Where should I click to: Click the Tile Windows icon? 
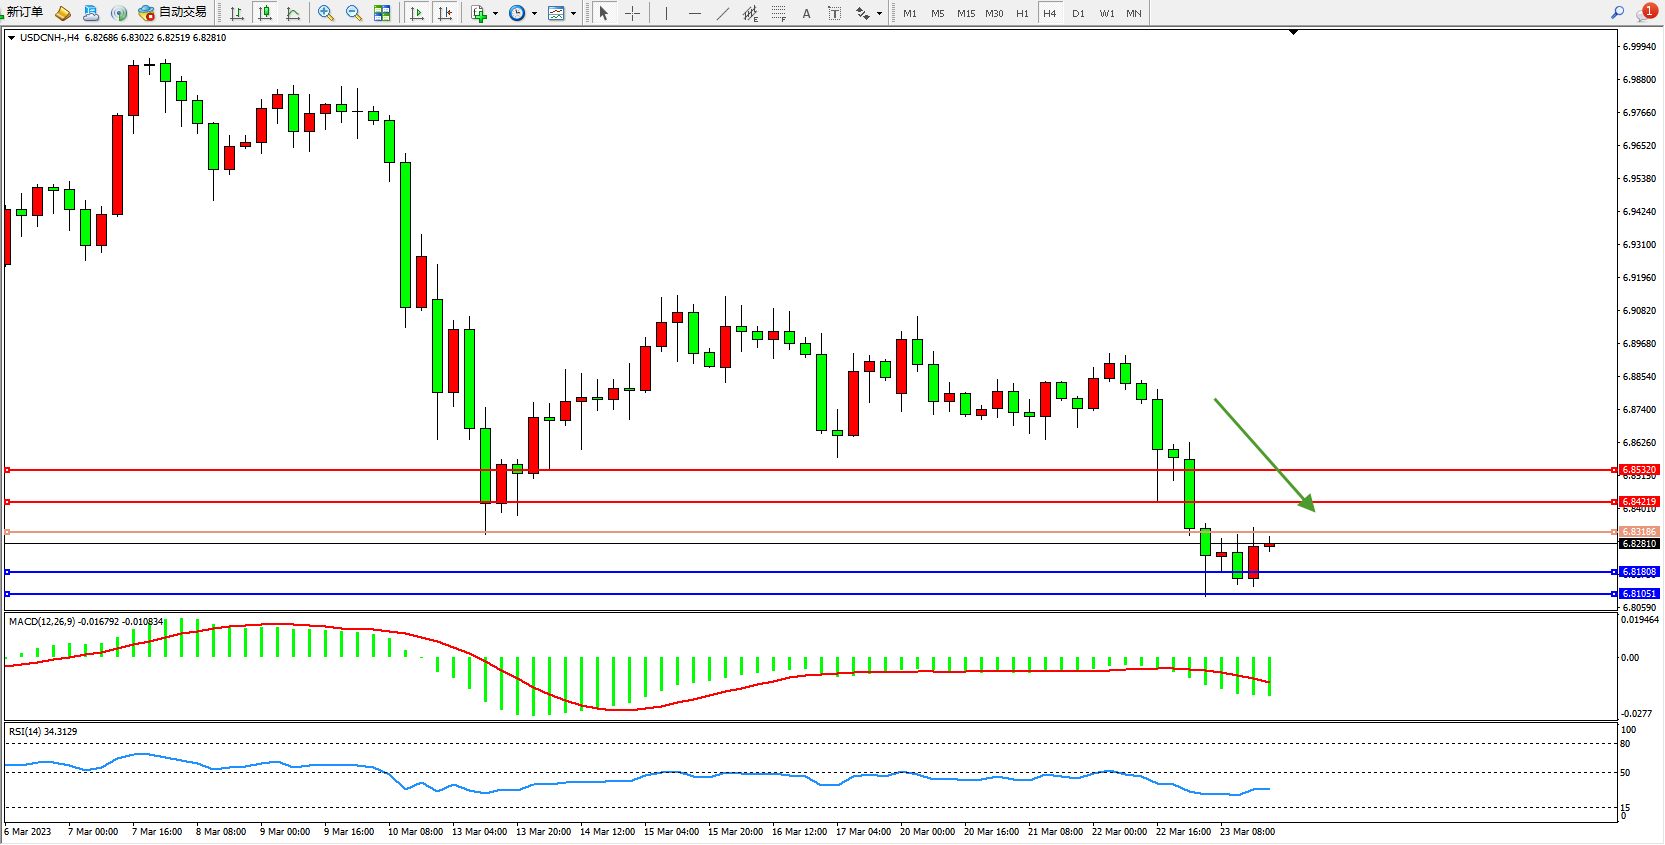[x=382, y=13]
